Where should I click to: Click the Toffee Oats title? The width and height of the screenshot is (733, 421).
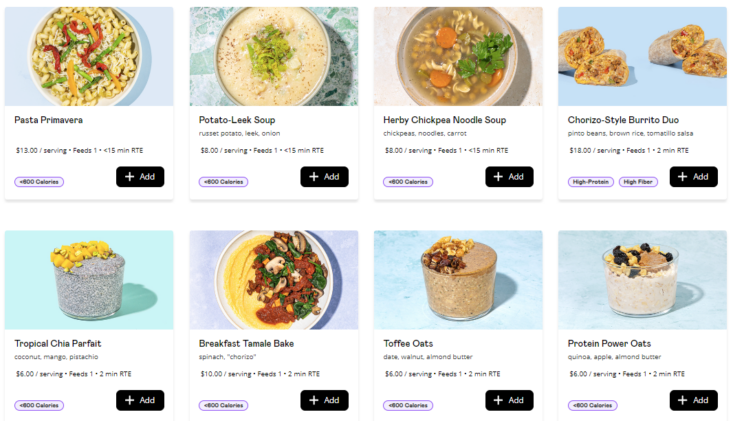[411, 343]
